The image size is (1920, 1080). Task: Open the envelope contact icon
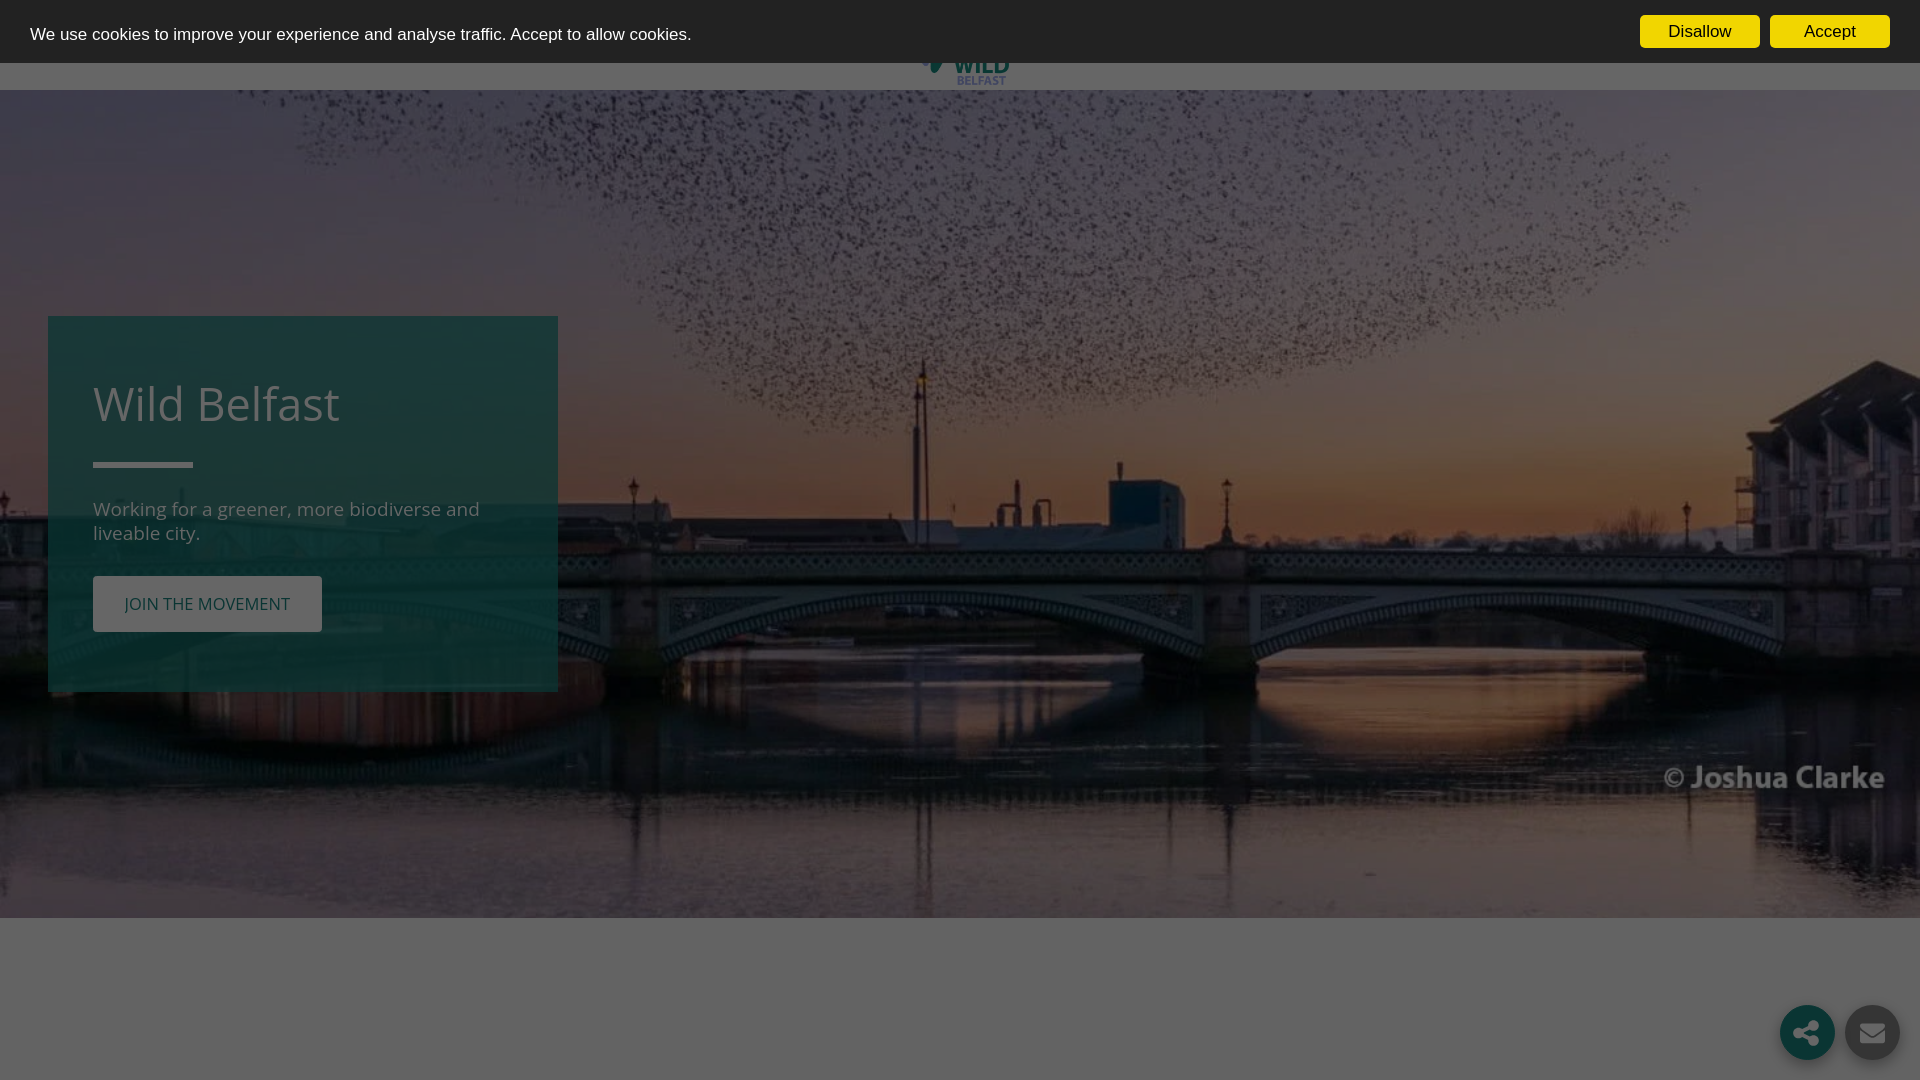(x=1872, y=1032)
